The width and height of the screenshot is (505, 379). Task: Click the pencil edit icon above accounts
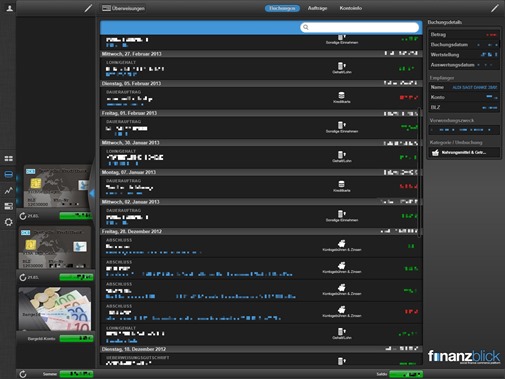88,8
